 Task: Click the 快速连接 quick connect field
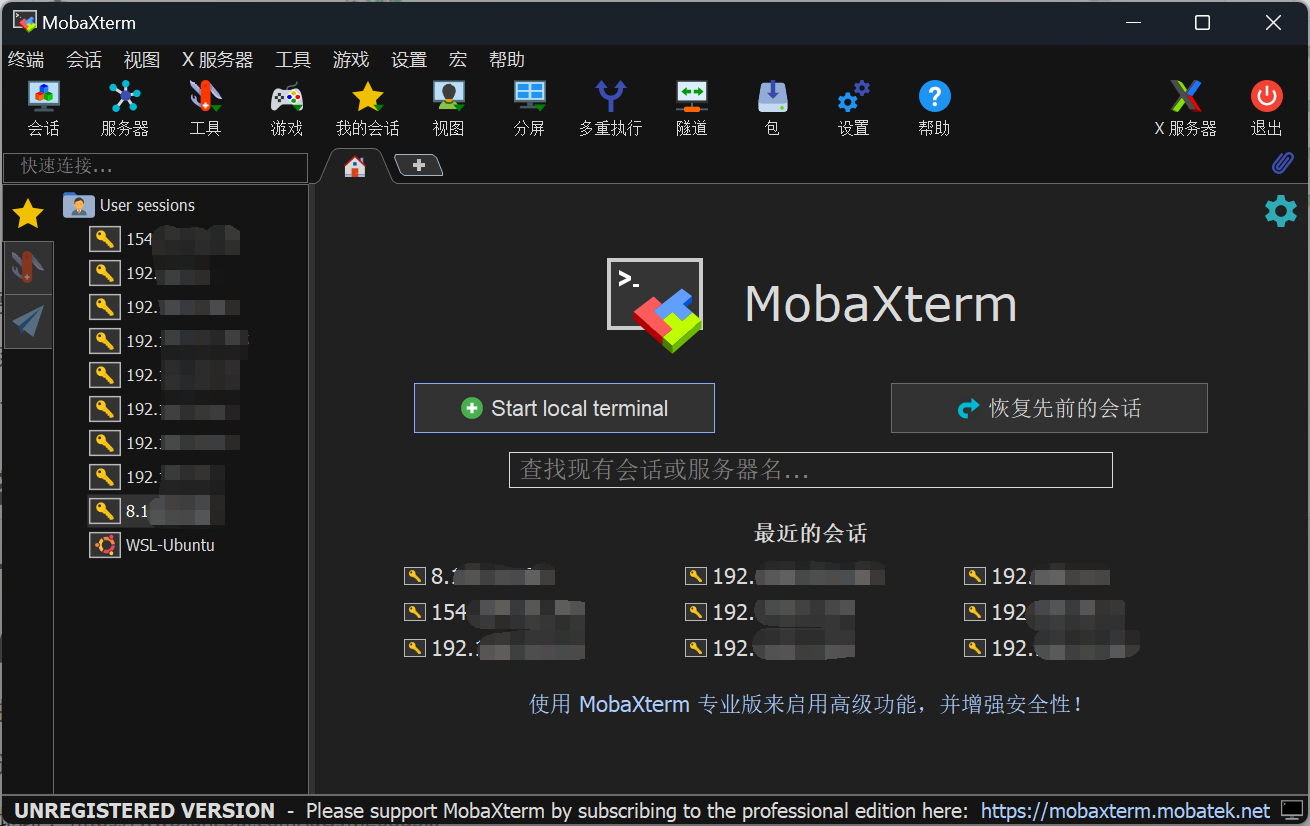(155, 167)
